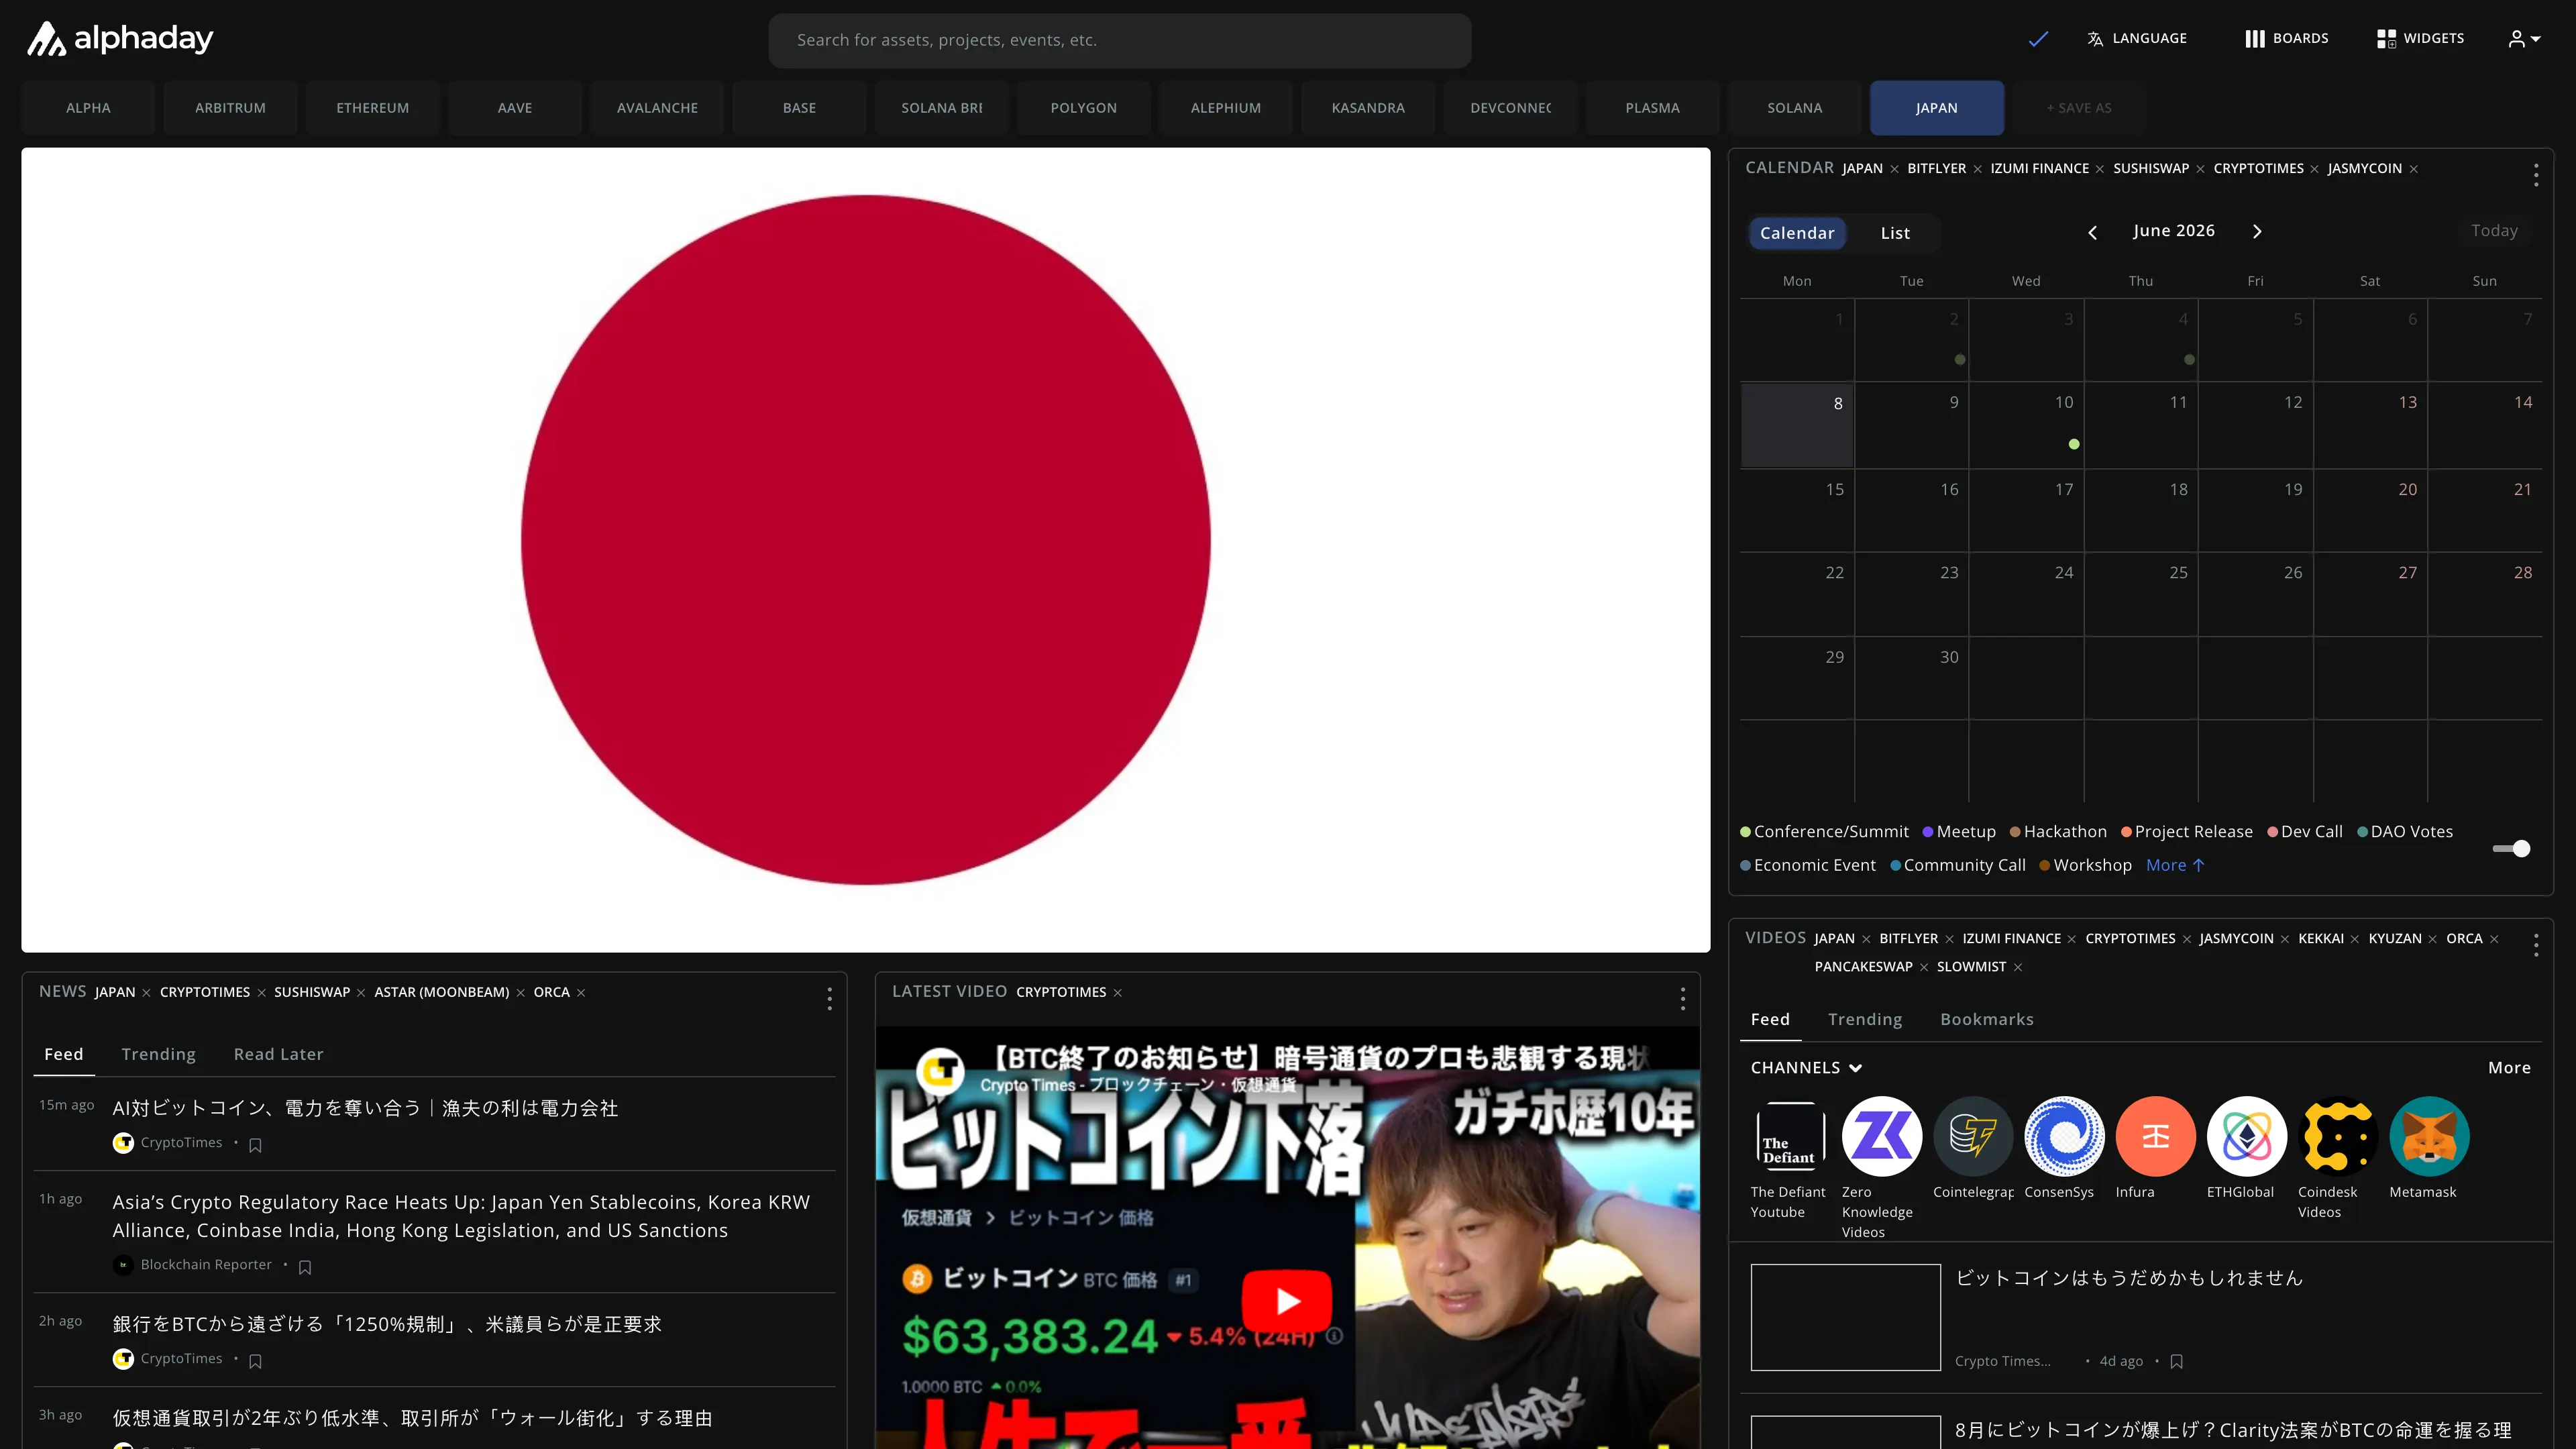Go to previous month in calendar
The image size is (2576, 1449).
[2092, 232]
